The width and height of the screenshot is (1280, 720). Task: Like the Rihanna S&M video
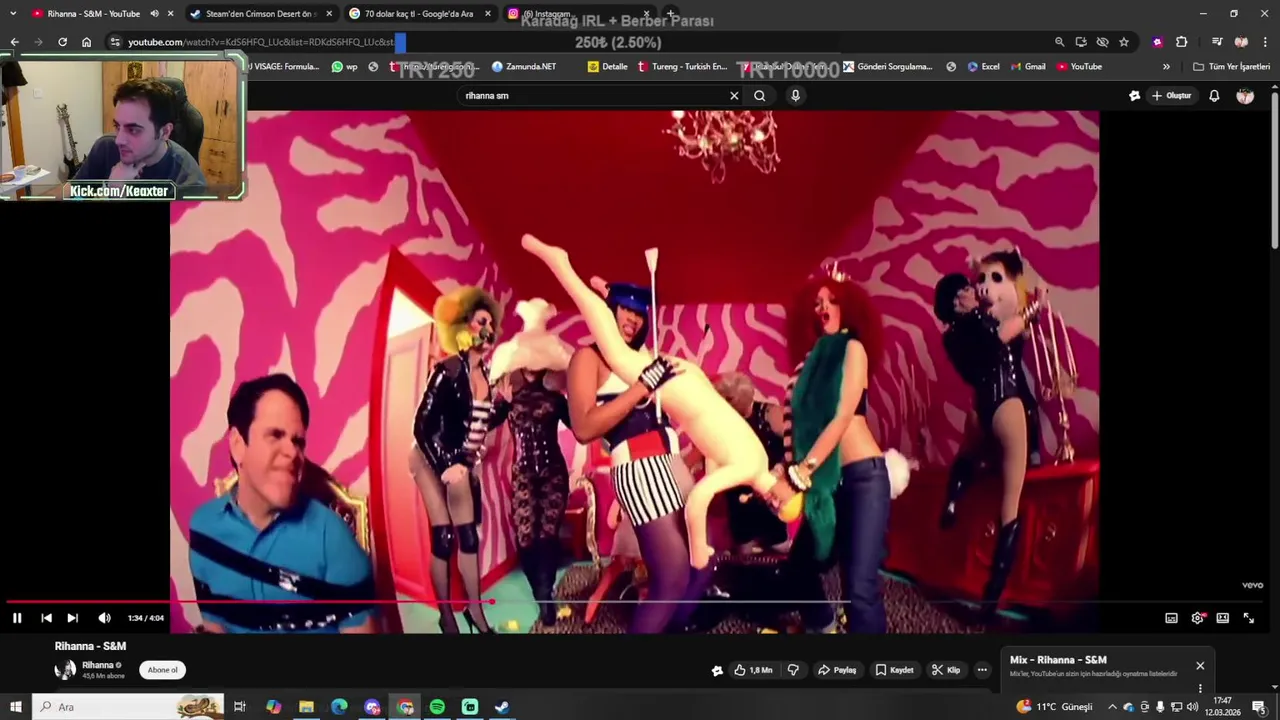[753, 670]
